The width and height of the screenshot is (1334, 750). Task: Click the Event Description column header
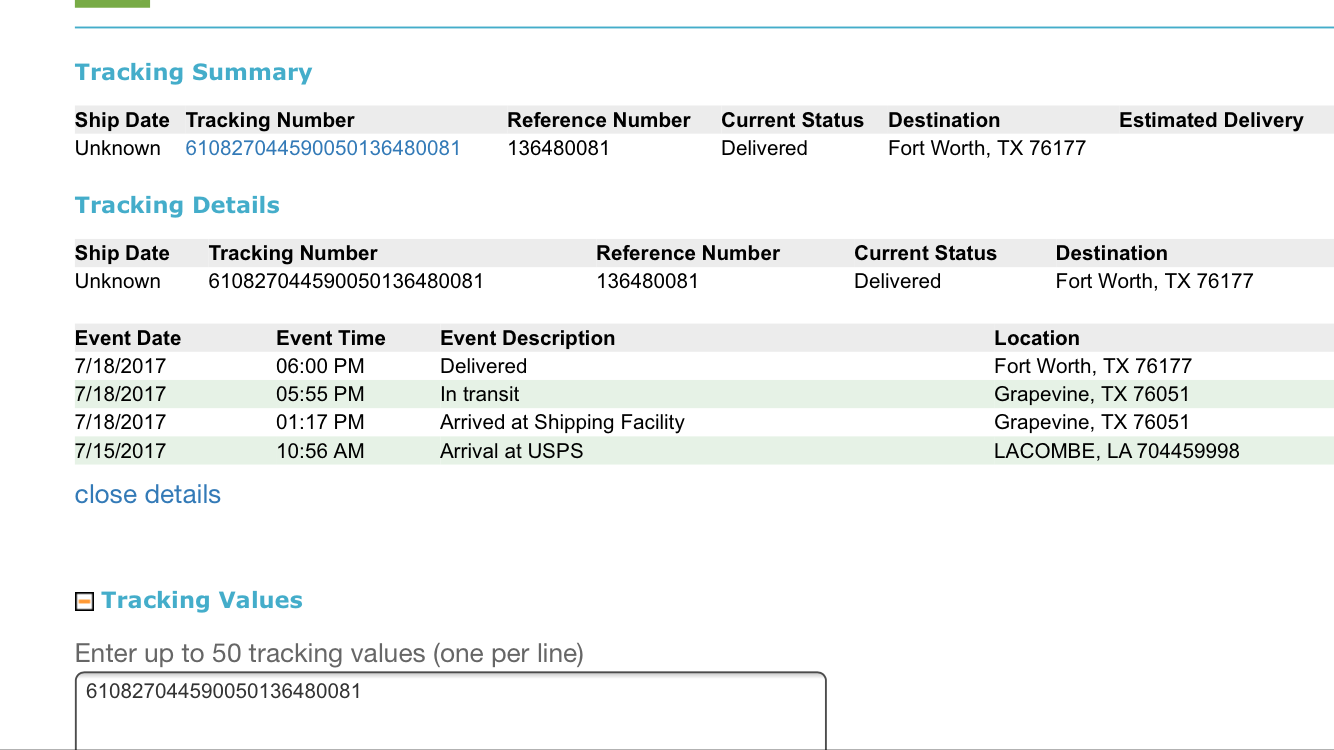(527, 338)
